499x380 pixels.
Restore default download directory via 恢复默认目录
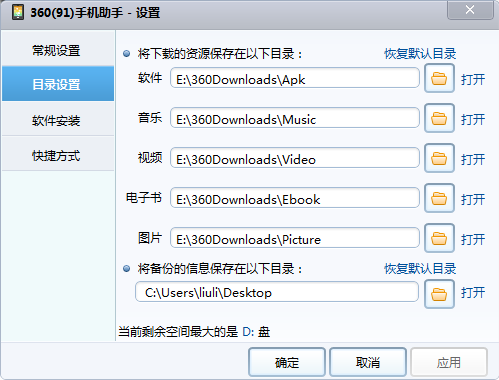tap(420, 53)
